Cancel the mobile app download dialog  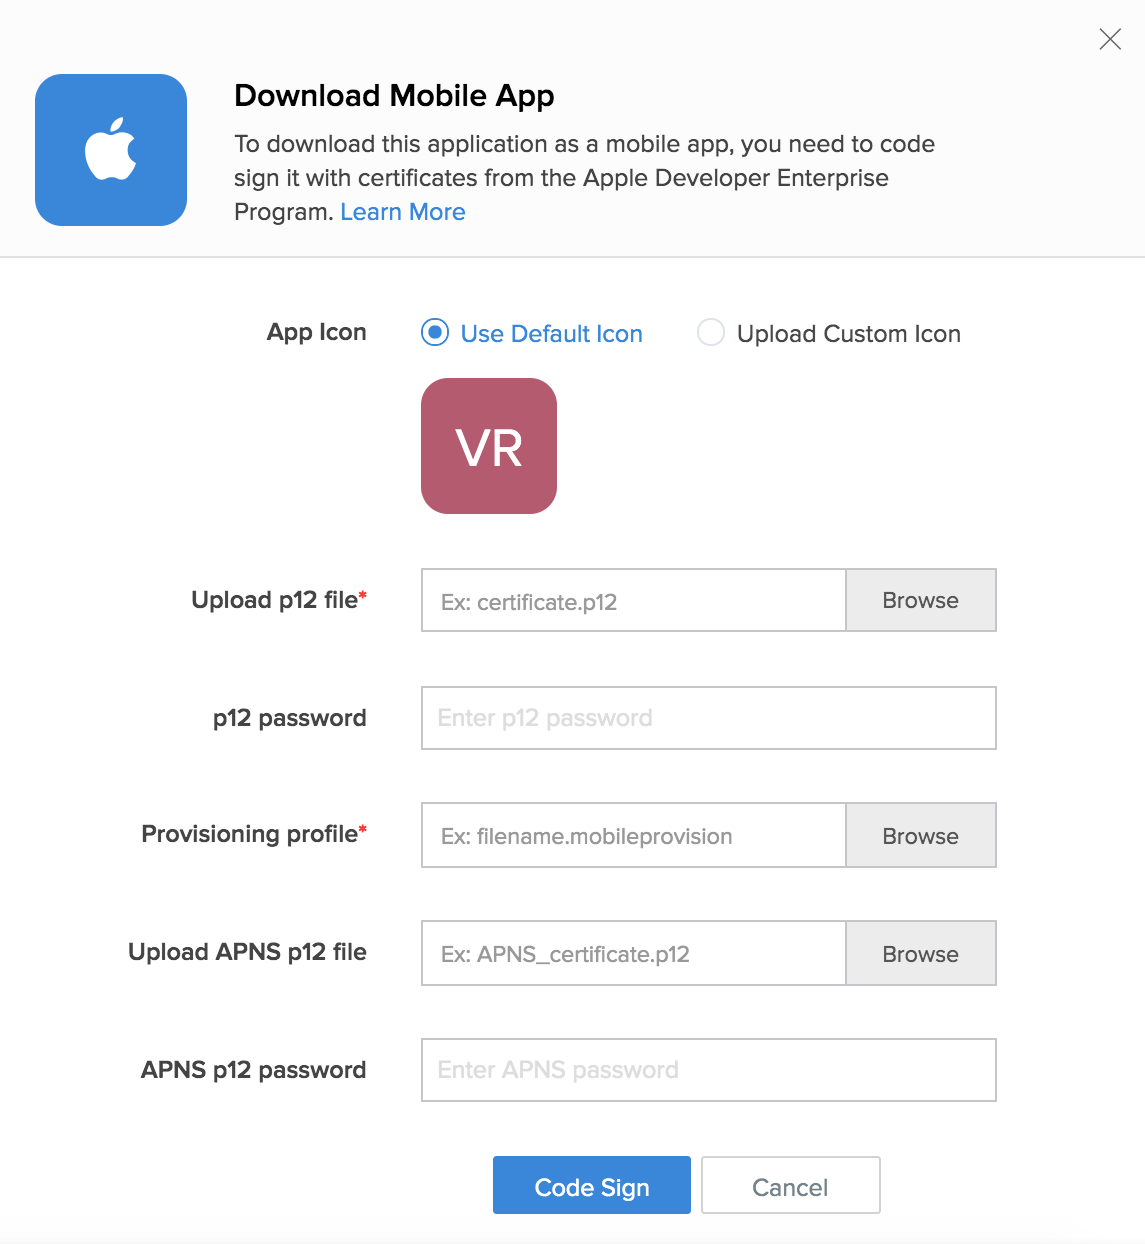click(x=791, y=1185)
